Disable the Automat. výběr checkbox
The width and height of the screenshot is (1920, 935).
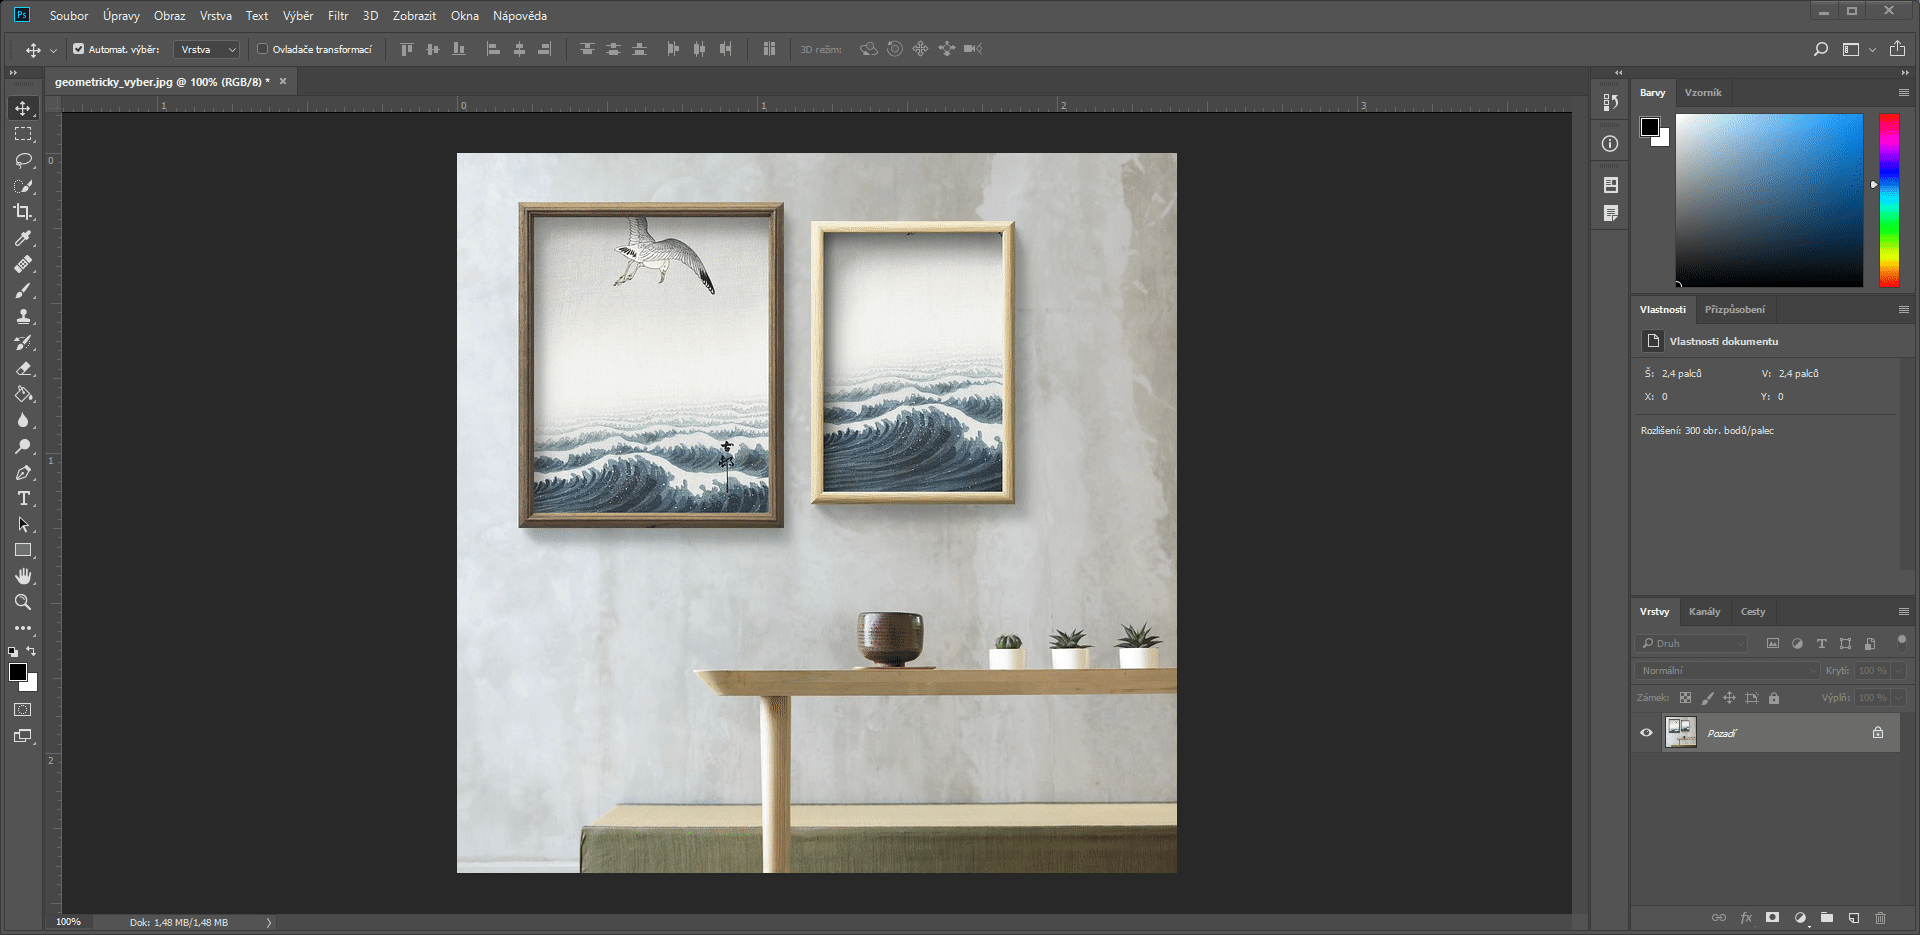tap(77, 48)
